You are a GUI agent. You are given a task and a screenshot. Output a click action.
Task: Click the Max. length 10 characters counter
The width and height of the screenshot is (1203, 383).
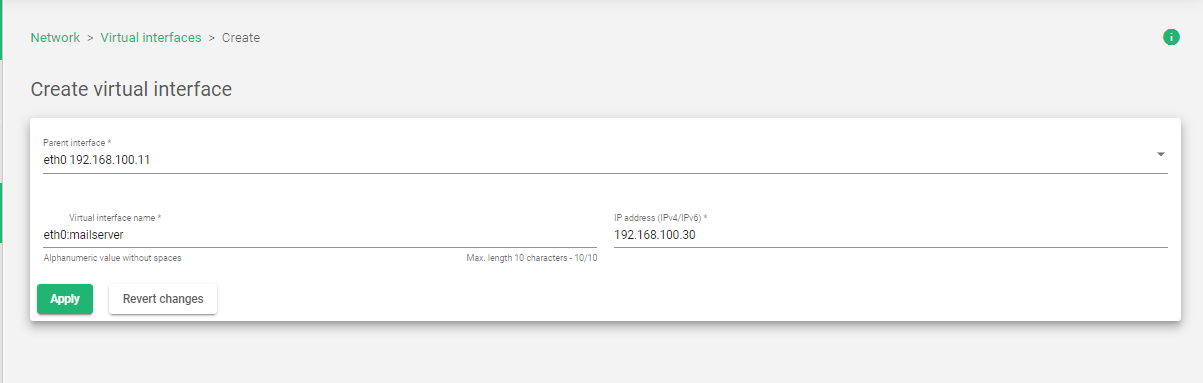(x=532, y=258)
